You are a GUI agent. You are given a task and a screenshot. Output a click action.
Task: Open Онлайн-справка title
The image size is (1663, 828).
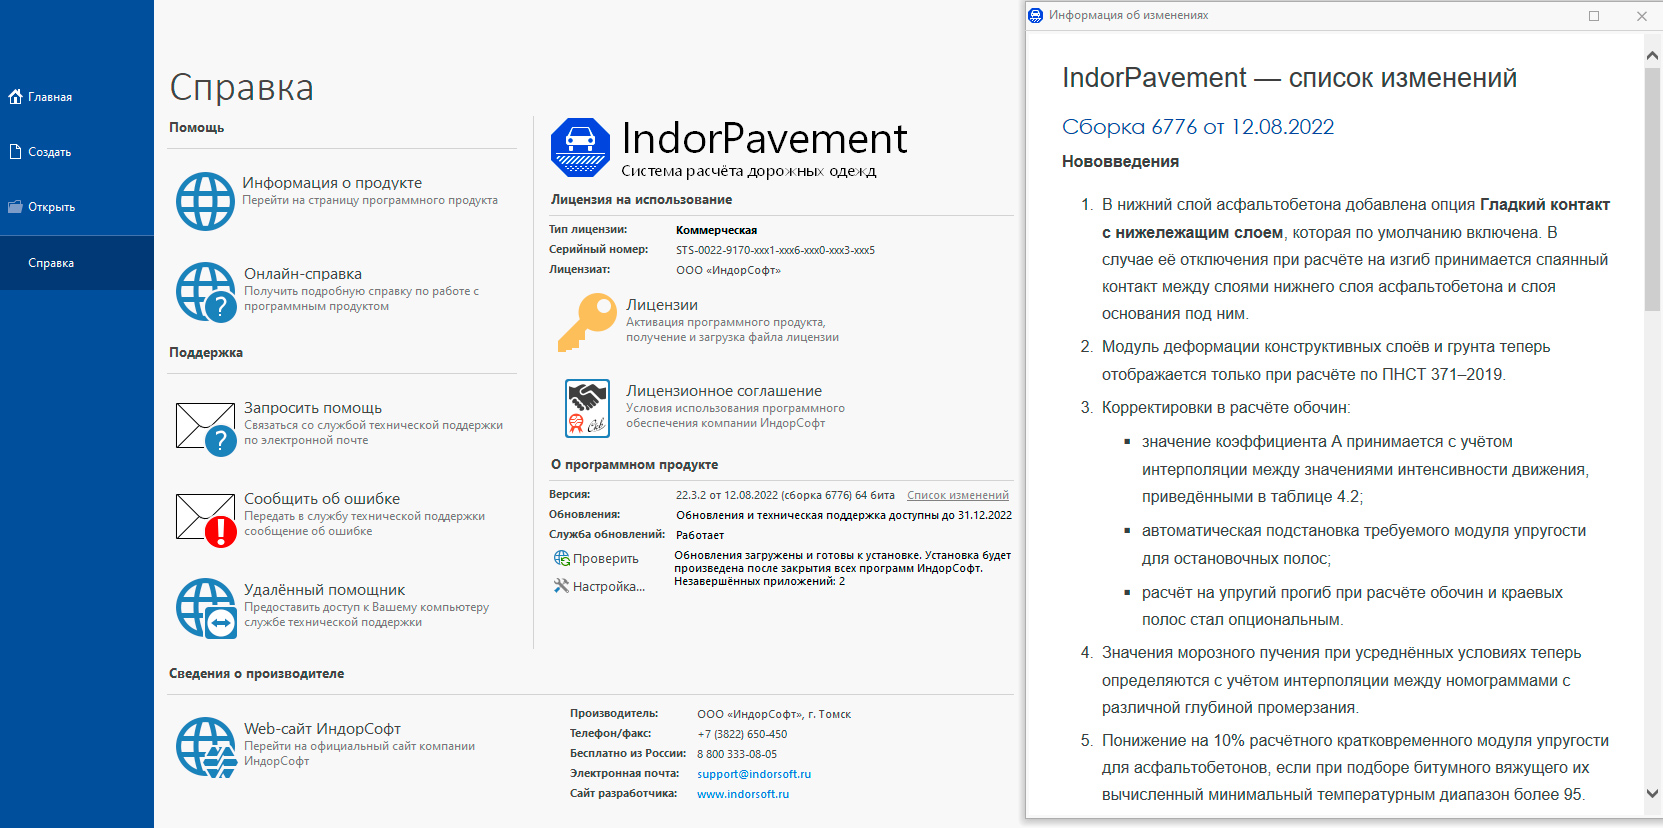(303, 274)
